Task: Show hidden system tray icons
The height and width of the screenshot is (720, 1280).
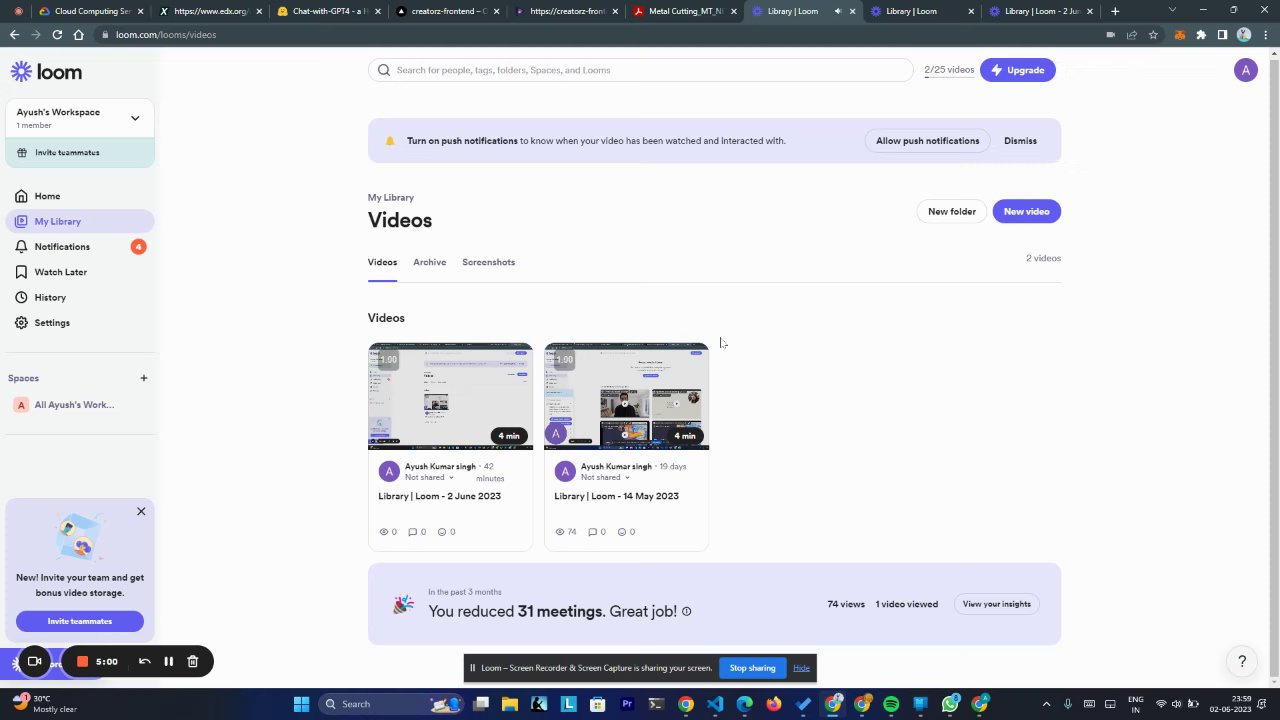Action: point(1046,704)
